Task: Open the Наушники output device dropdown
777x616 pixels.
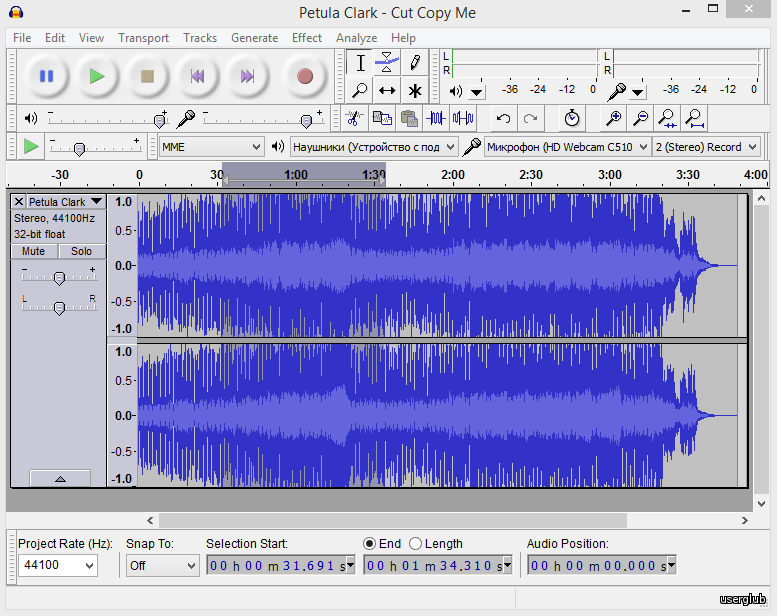Action: coord(374,147)
